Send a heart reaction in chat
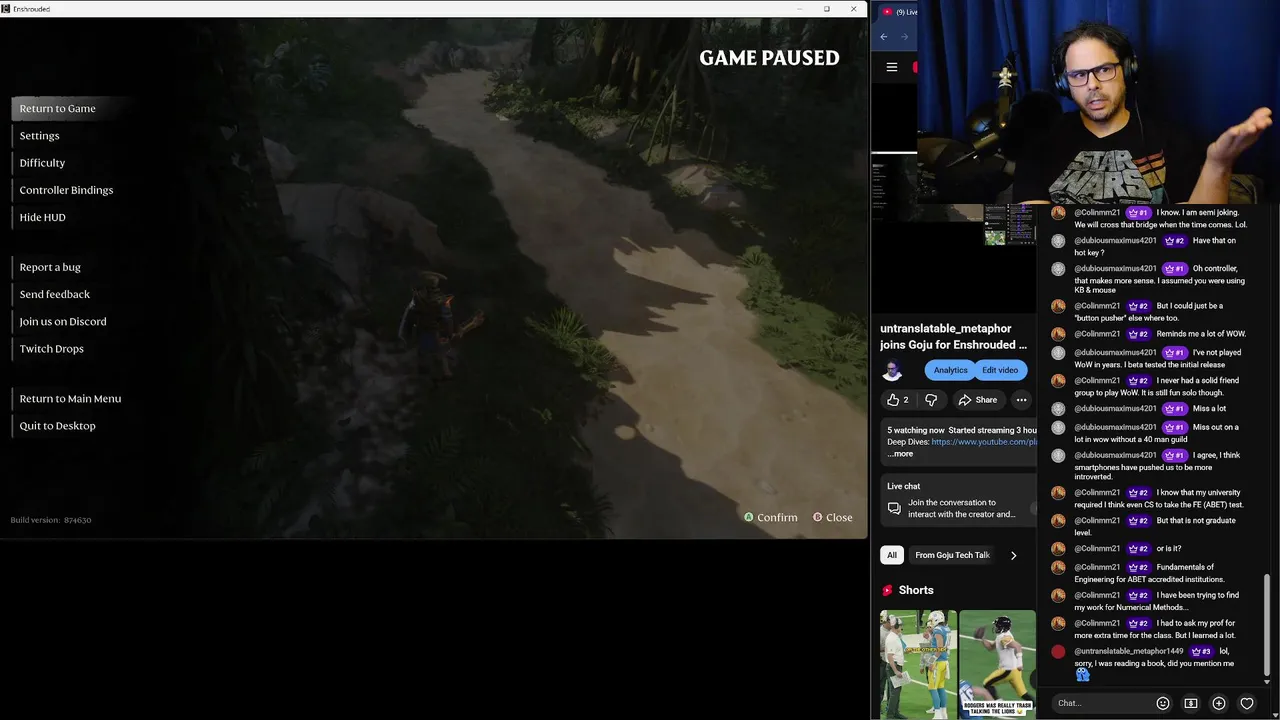The image size is (1280, 720). coord(1247,703)
